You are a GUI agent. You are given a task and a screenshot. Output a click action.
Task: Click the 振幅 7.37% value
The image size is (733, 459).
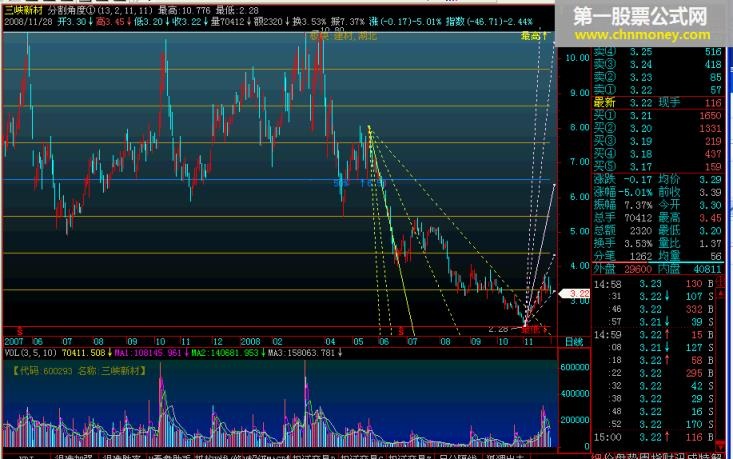(638, 205)
